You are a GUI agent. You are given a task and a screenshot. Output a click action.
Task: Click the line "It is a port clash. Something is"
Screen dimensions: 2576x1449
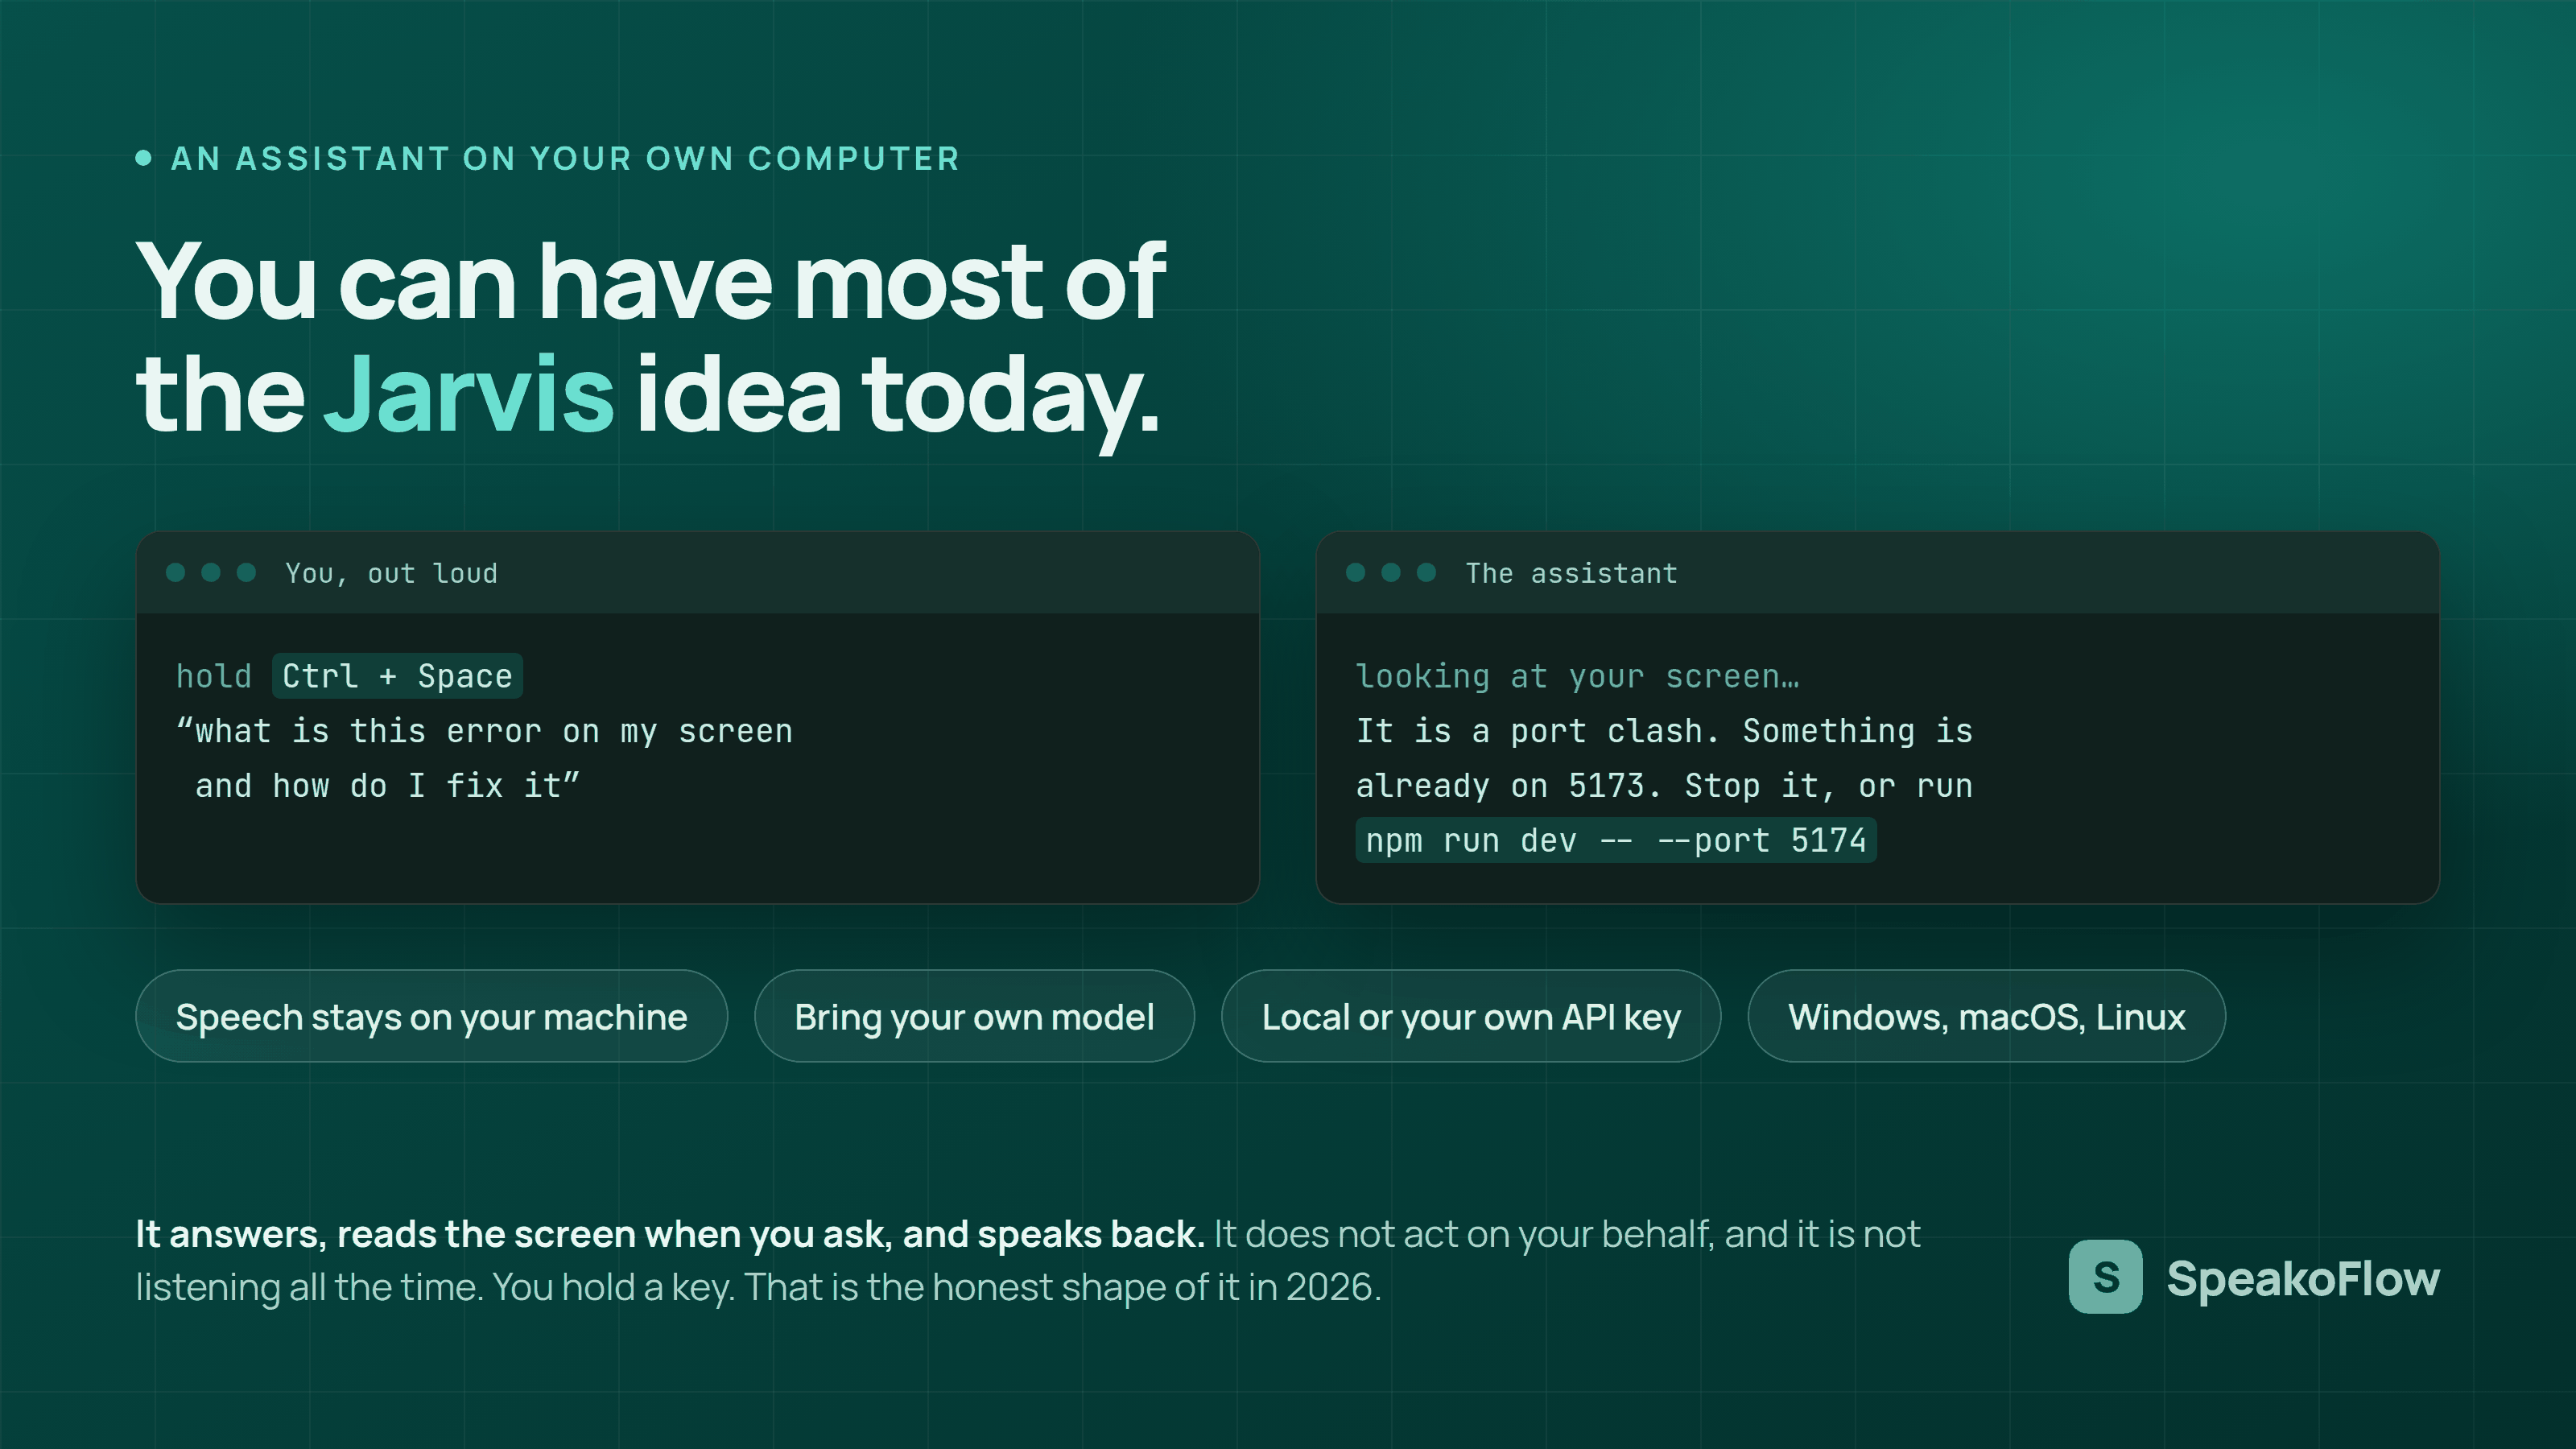pyautogui.click(x=1664, y=731)
